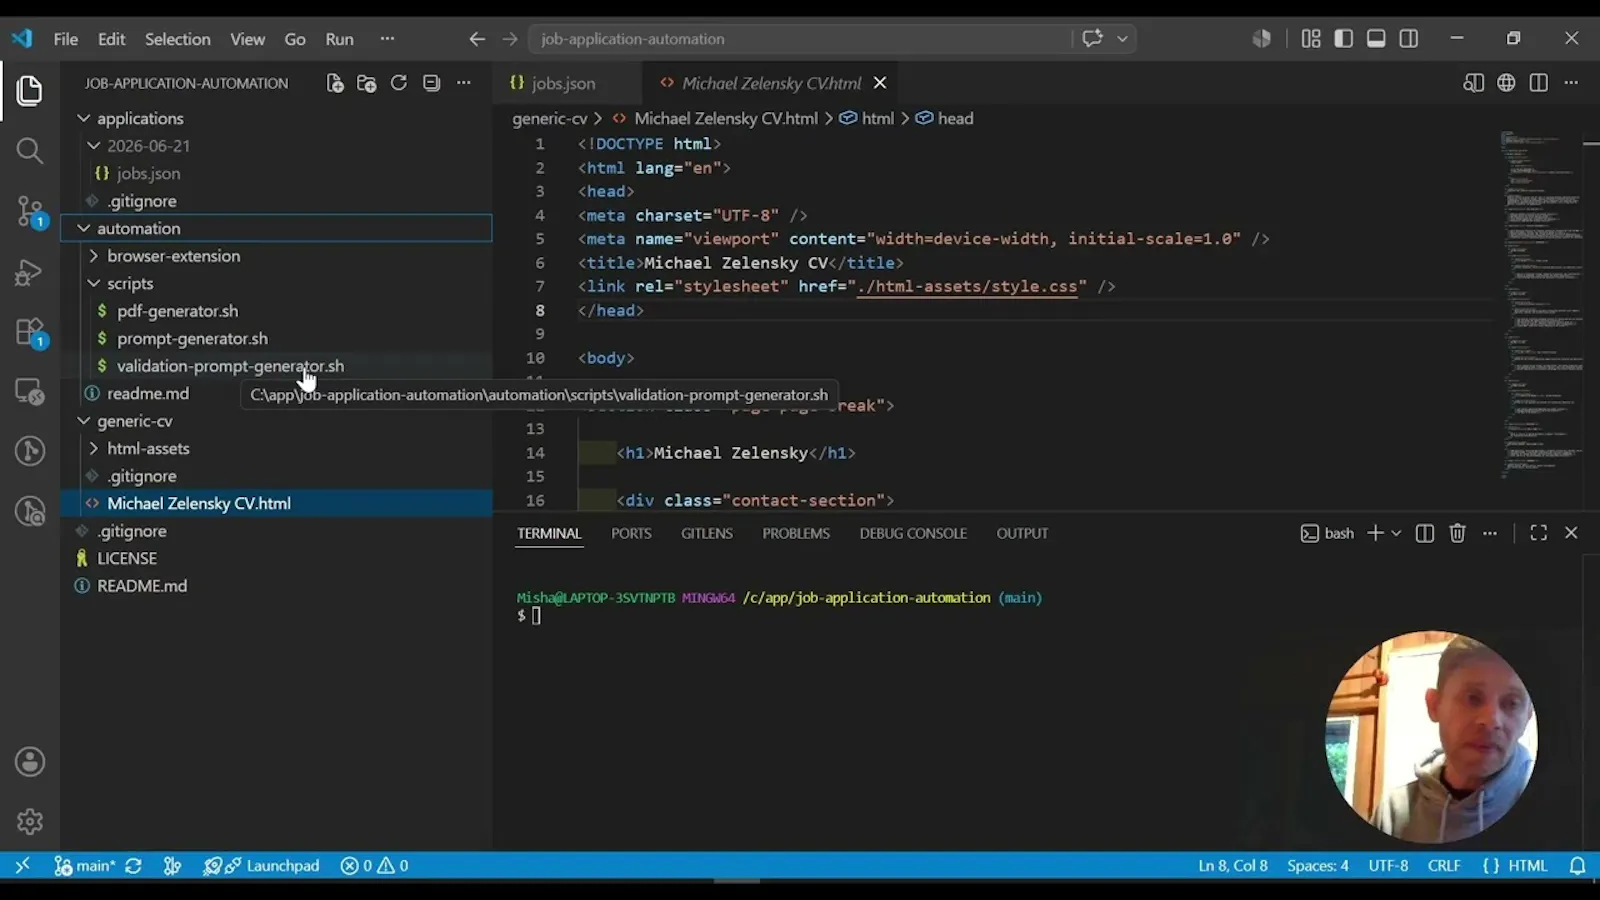The height and width of the screenshot is (900, 1600).
Task: Toggle primary side bar visibility
Action: coord(1344,39)
